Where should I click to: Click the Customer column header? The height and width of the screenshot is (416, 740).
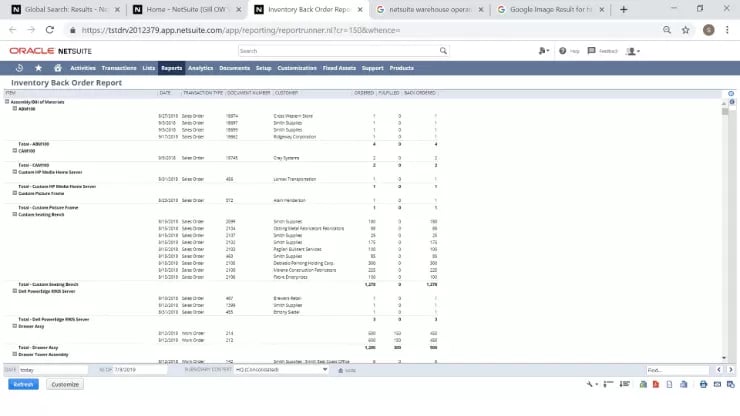click(286, 93)
